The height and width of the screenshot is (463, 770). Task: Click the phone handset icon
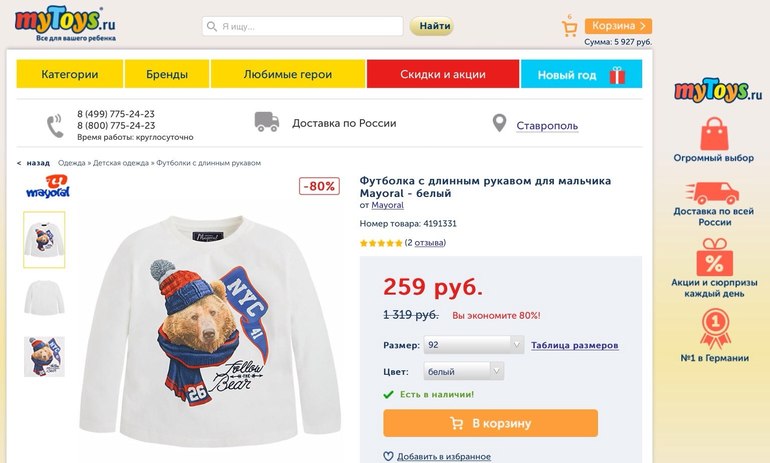pyautogui.click(x=55, y=126)
